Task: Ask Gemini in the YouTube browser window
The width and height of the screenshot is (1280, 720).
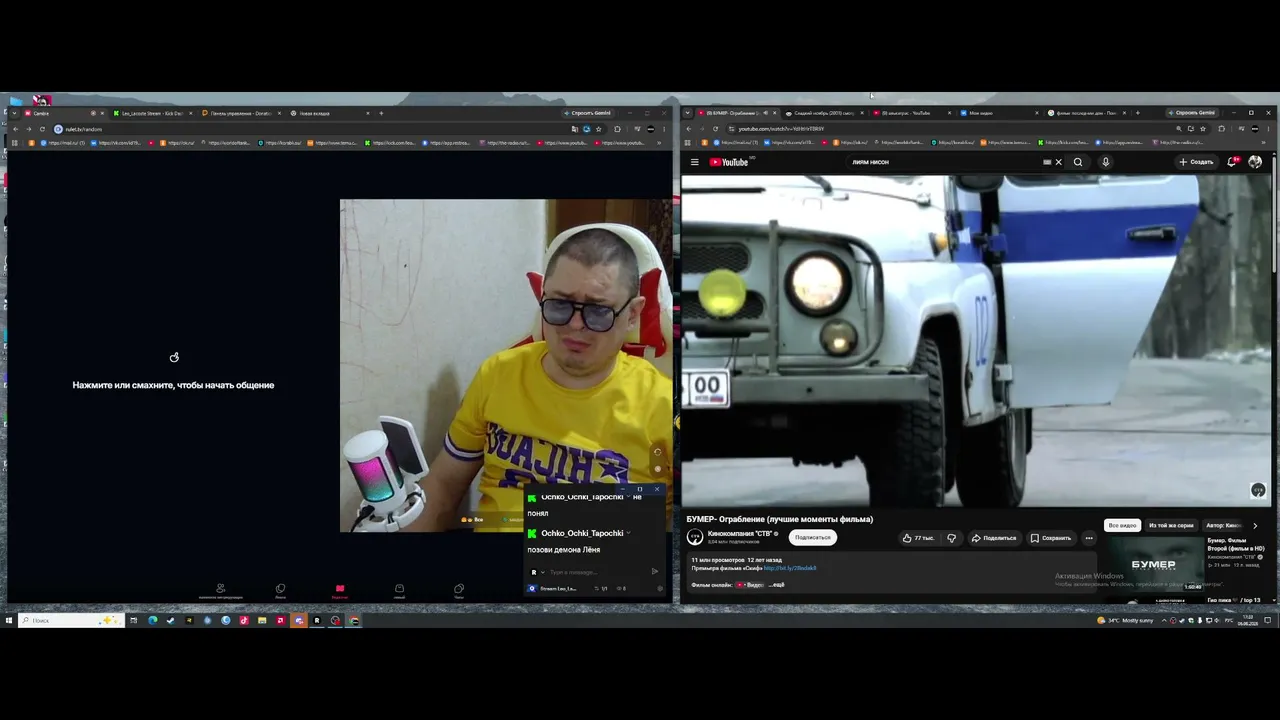Action: [1191, 113]
